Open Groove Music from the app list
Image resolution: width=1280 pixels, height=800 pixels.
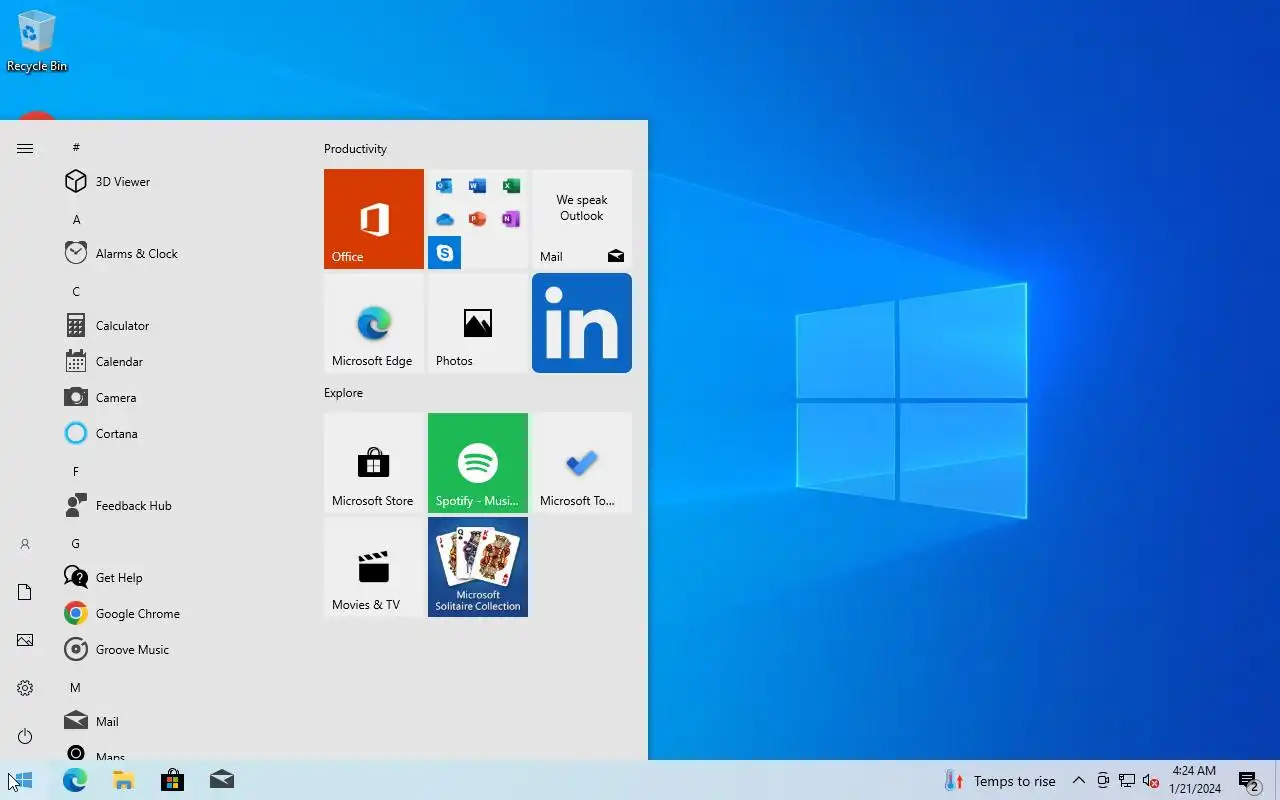point(180,650)
